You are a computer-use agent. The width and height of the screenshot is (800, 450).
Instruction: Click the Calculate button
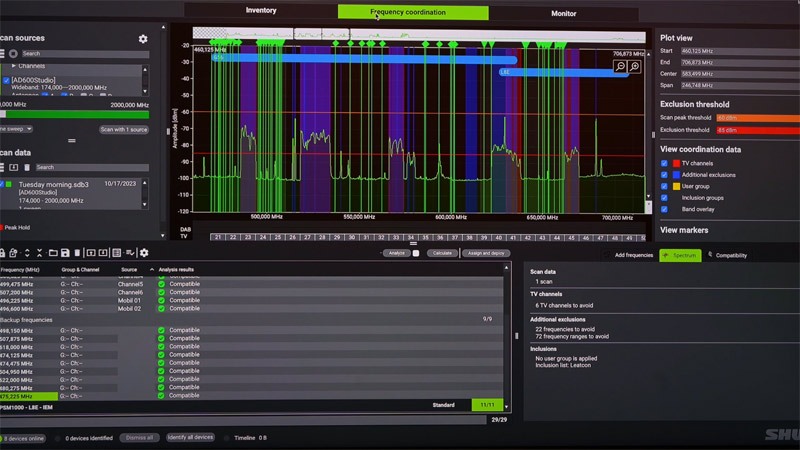[x=441, y=253]
